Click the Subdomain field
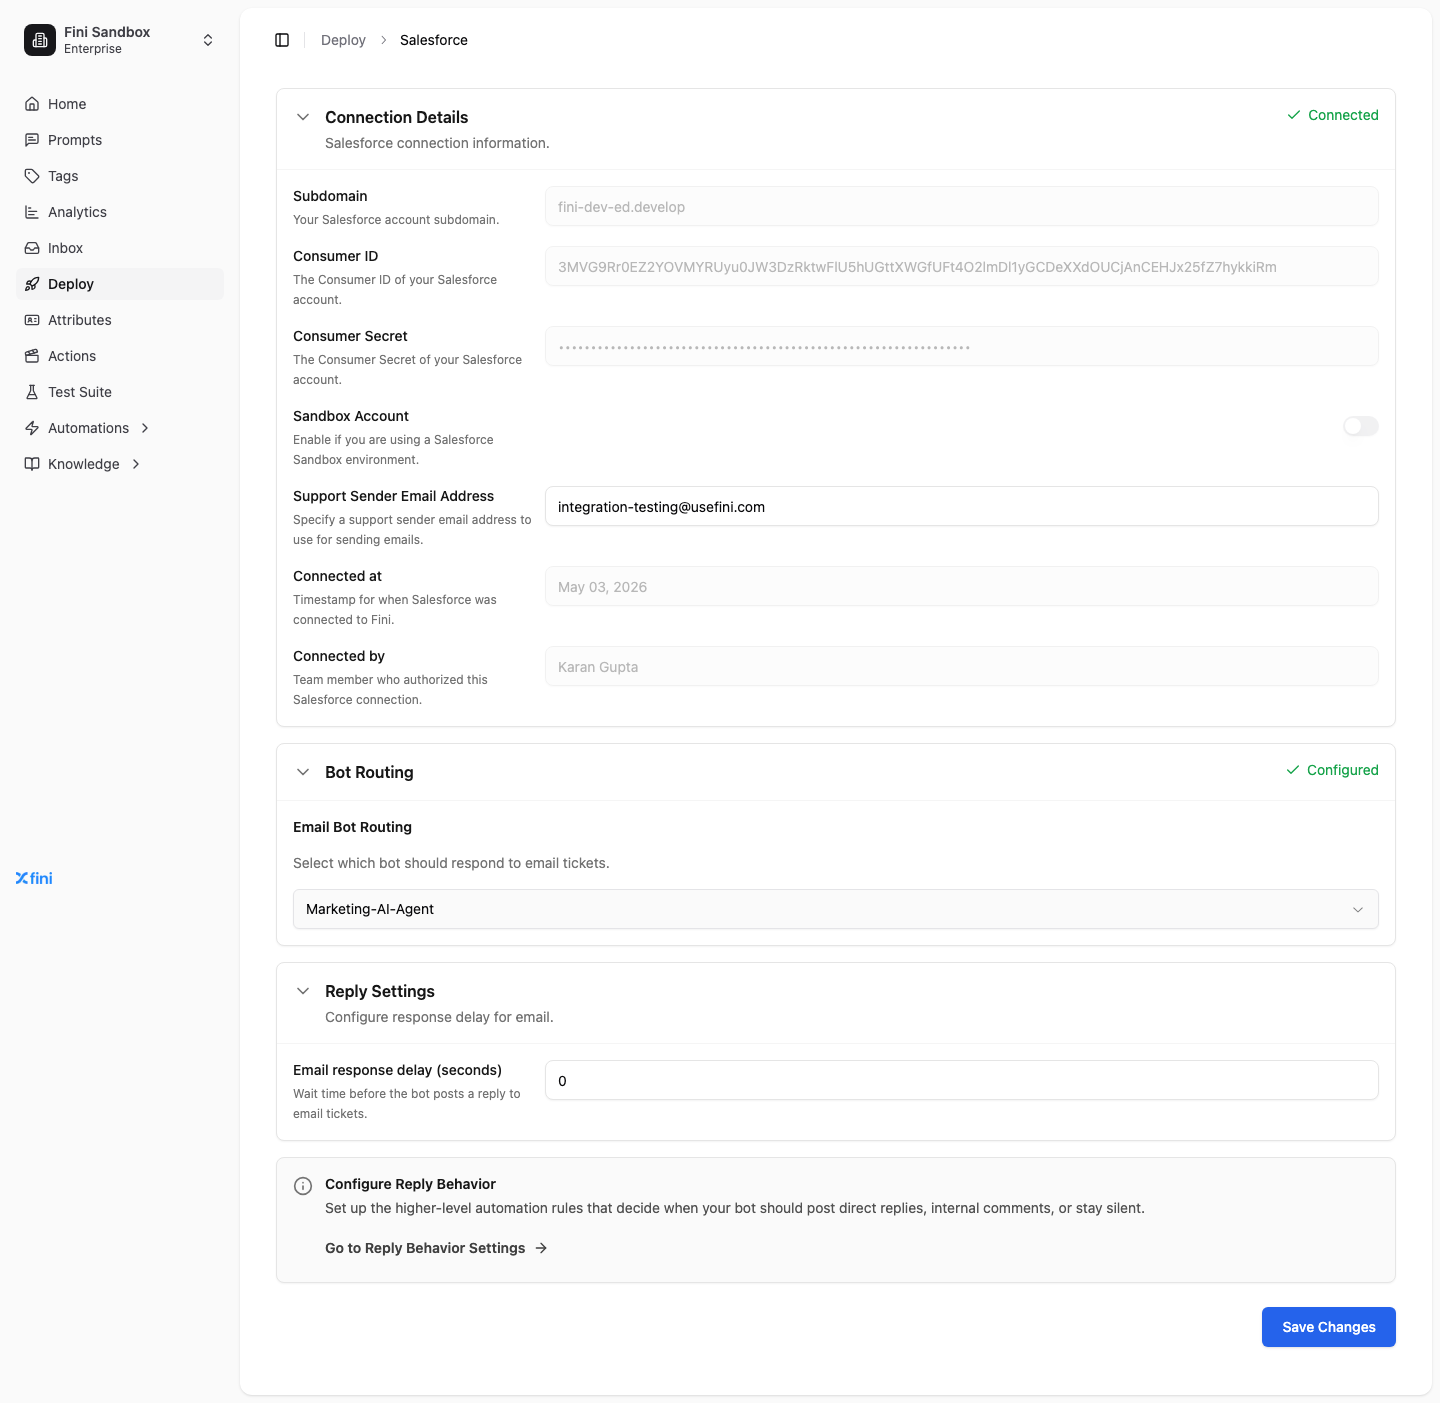Screen dimensions: 1440x1403 point(962,206)
